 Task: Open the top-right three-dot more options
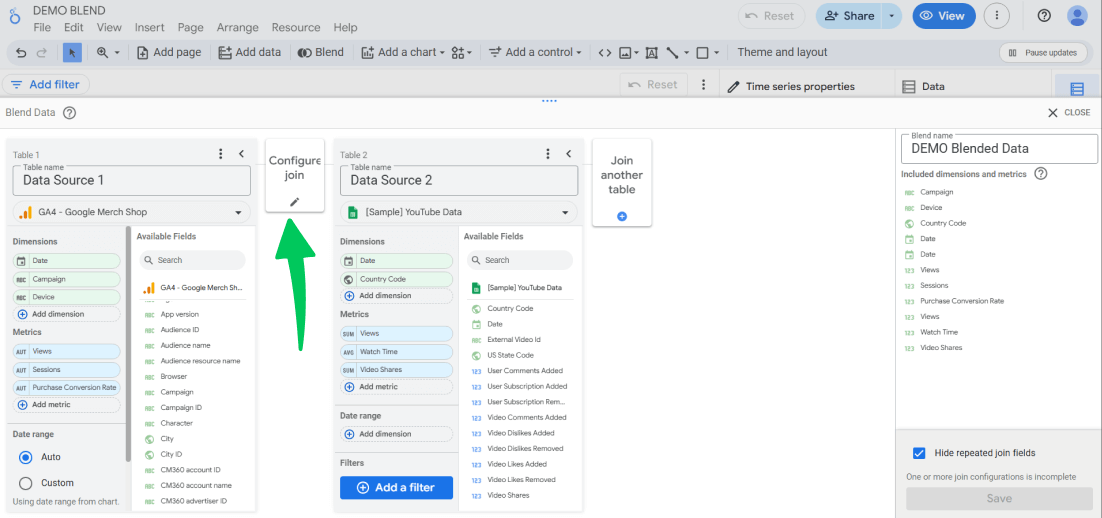(x=996, y=16)
